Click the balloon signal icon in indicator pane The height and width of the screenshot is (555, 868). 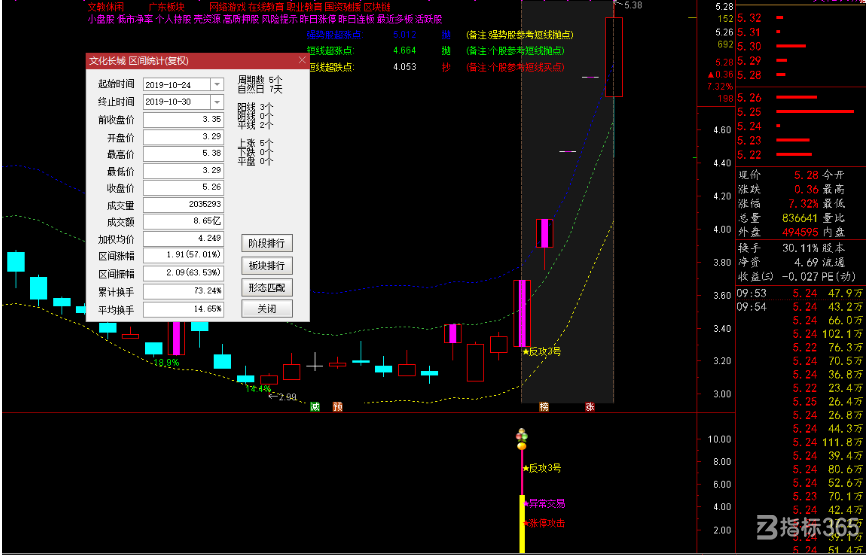click(521, 439)
